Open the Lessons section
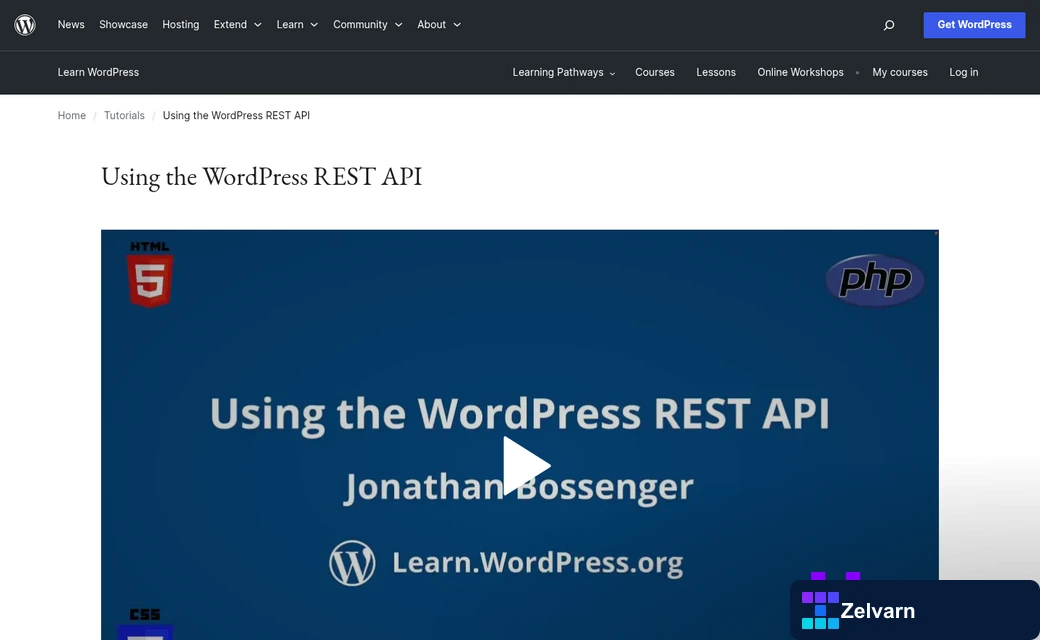This screenshot has height=640, width=1040. (716, 72)
